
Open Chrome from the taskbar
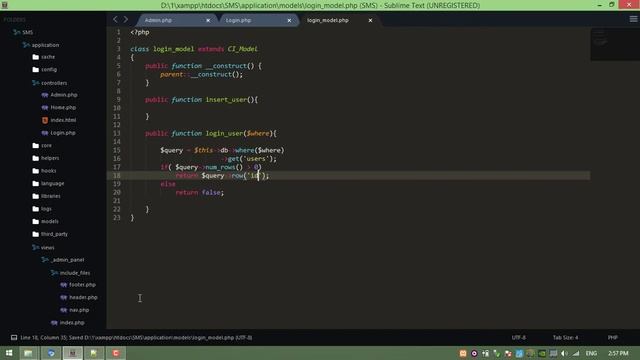click(51, 353)
